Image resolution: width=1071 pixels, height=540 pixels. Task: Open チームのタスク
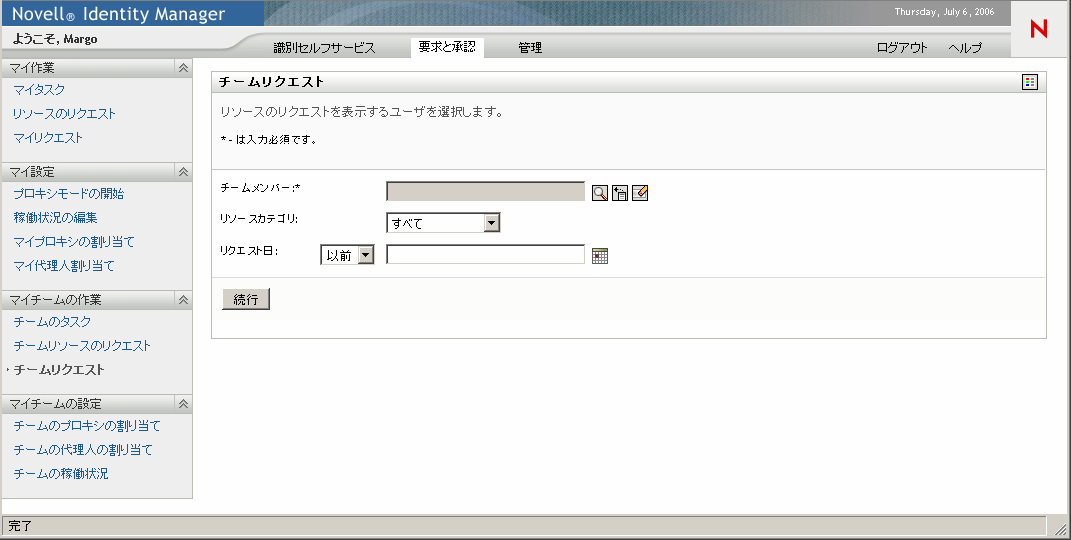pos(52,321)
